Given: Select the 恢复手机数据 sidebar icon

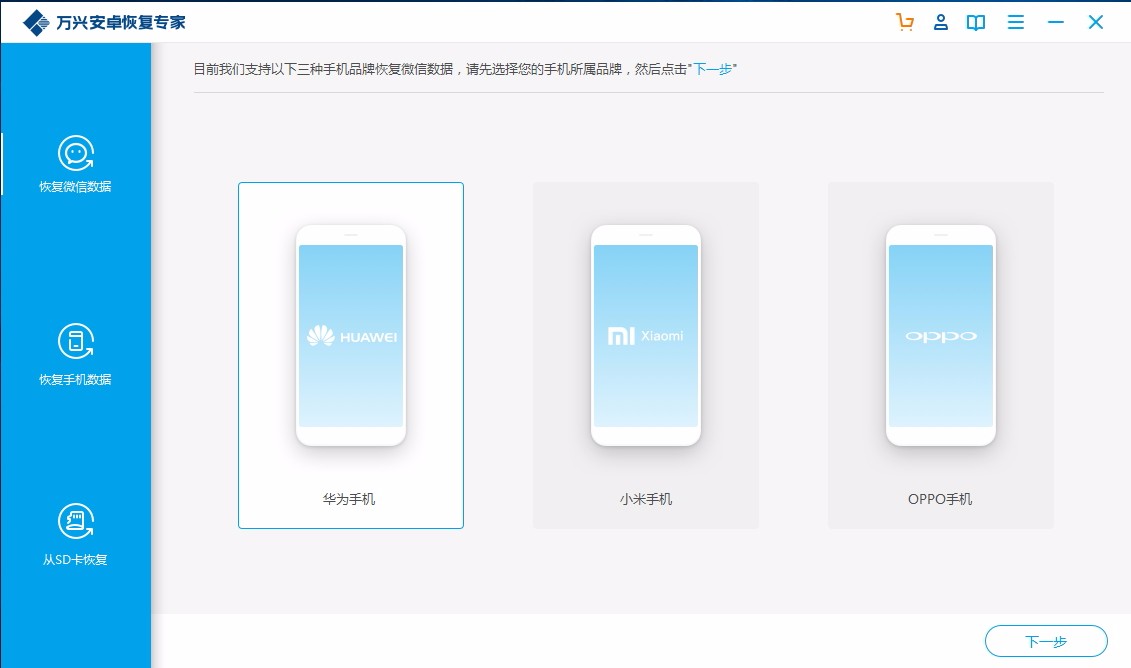Looking at the screenshot, I should coord(76,341).
